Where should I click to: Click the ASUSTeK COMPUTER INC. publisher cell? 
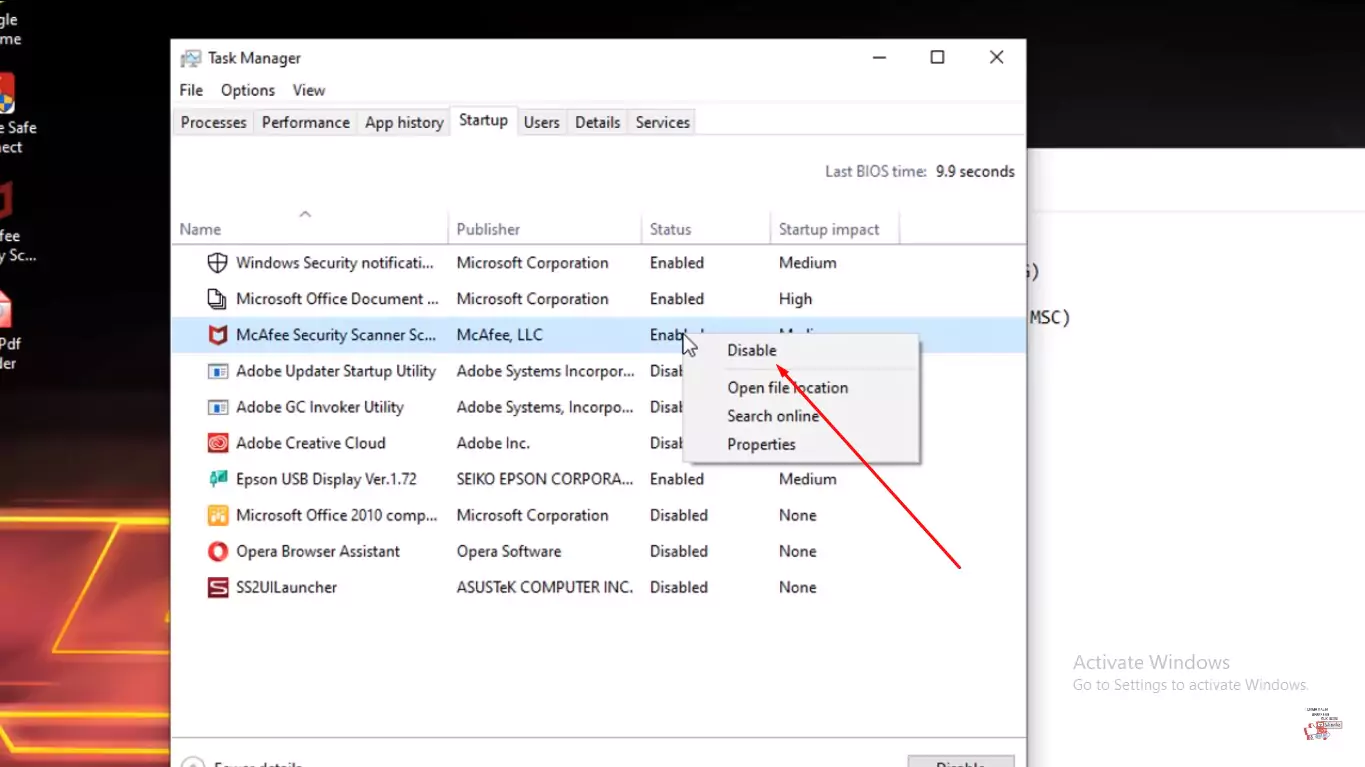point(545,587)
